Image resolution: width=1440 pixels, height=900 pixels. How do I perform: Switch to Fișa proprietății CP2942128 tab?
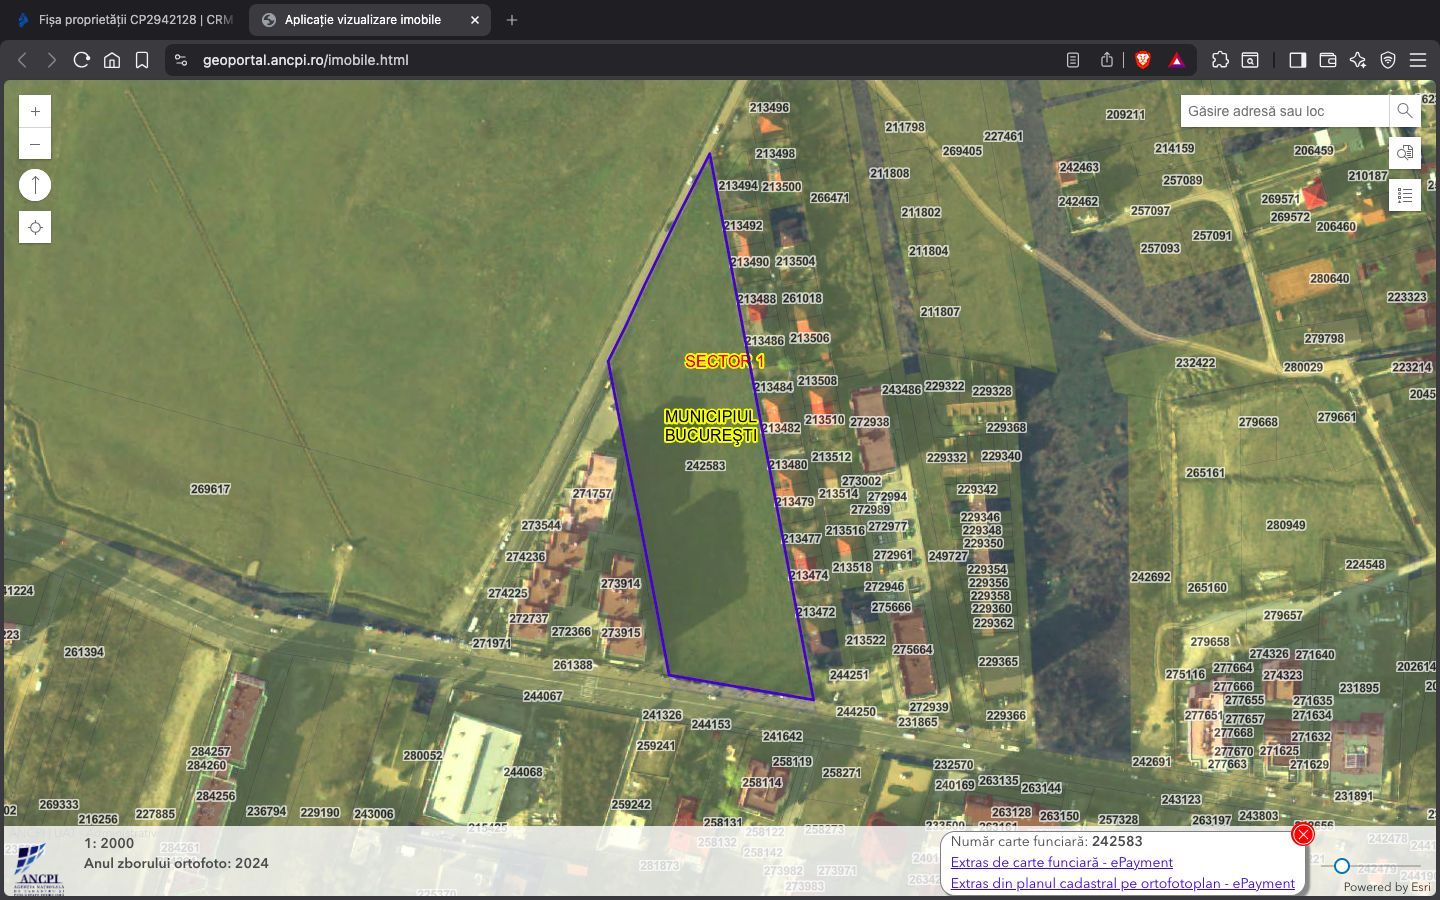[x=125, y=20]
